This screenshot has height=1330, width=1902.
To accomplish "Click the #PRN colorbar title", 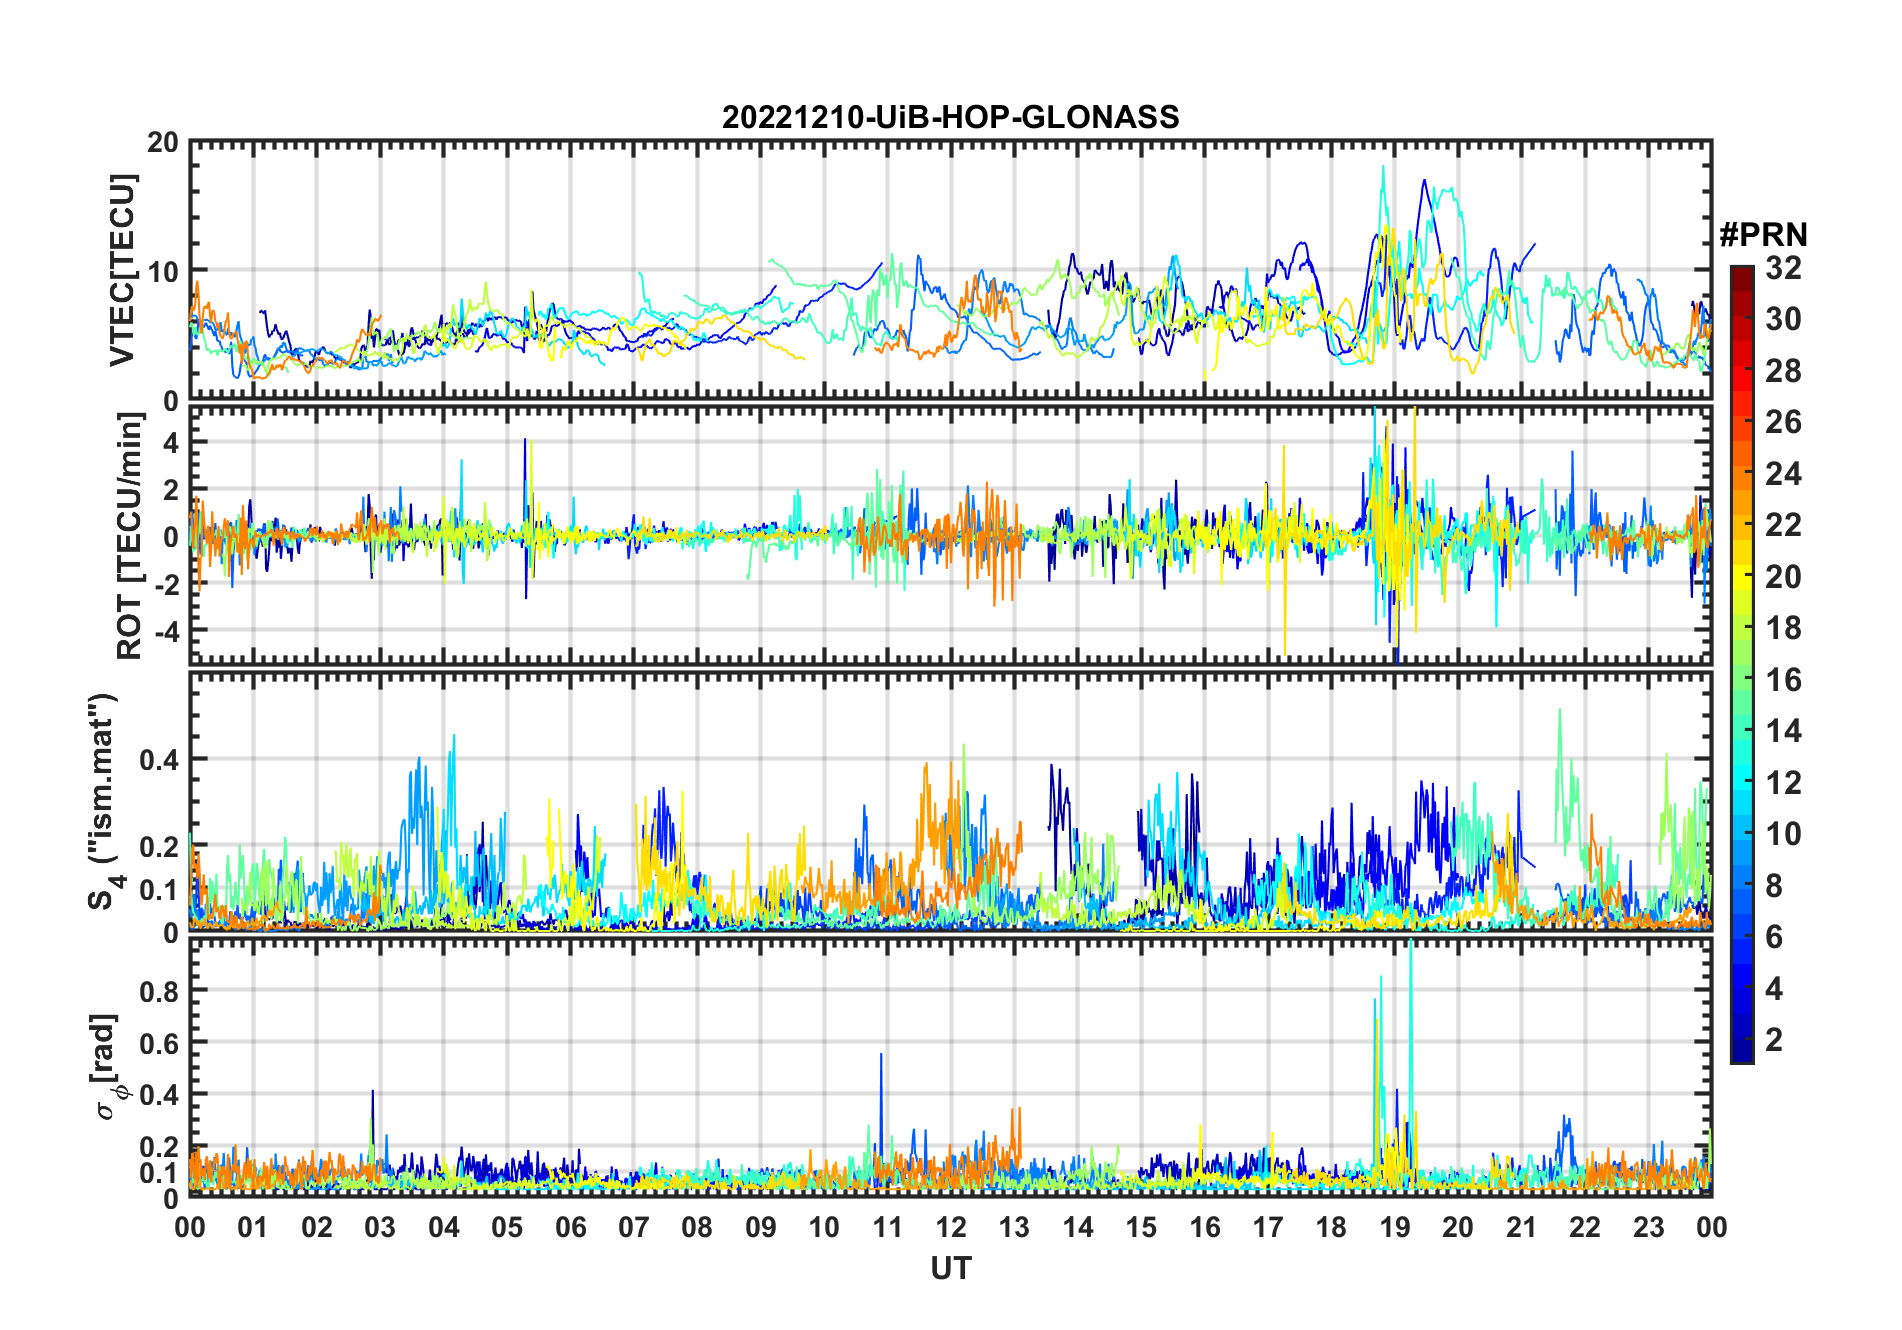I will pos(1763,235).
